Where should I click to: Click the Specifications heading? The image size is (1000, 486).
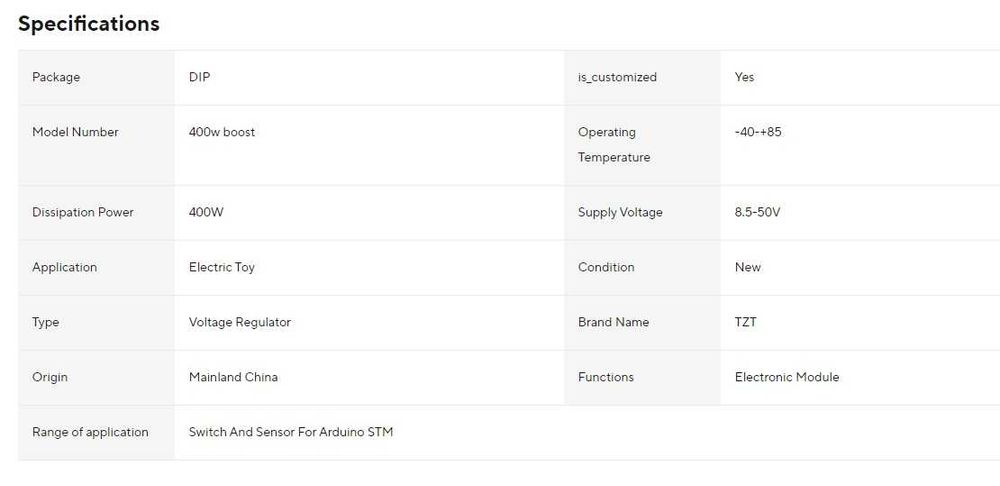(x=89, y=24)
